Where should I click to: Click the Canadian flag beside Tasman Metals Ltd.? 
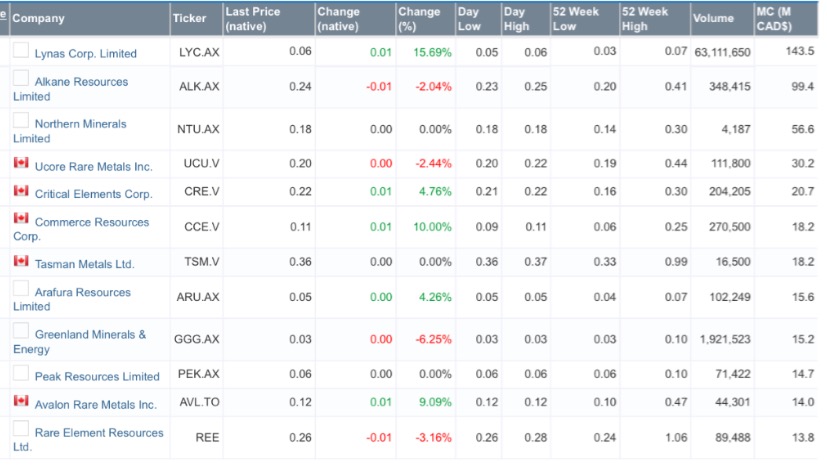point(20,261)
